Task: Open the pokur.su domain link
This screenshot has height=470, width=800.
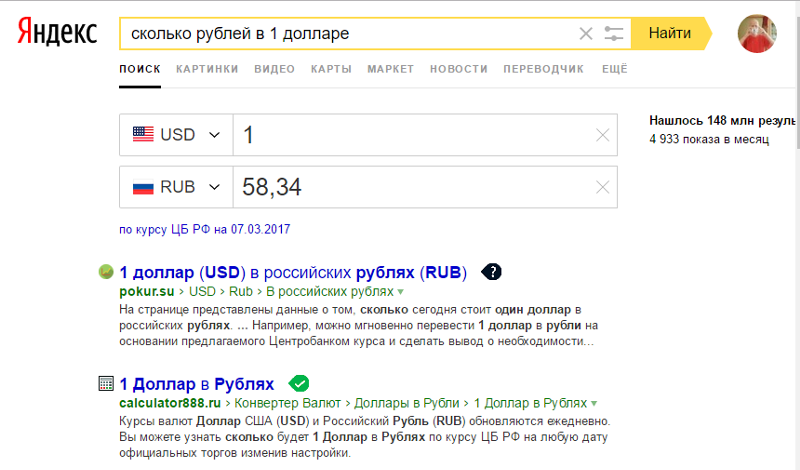Action: click(146, 291)
